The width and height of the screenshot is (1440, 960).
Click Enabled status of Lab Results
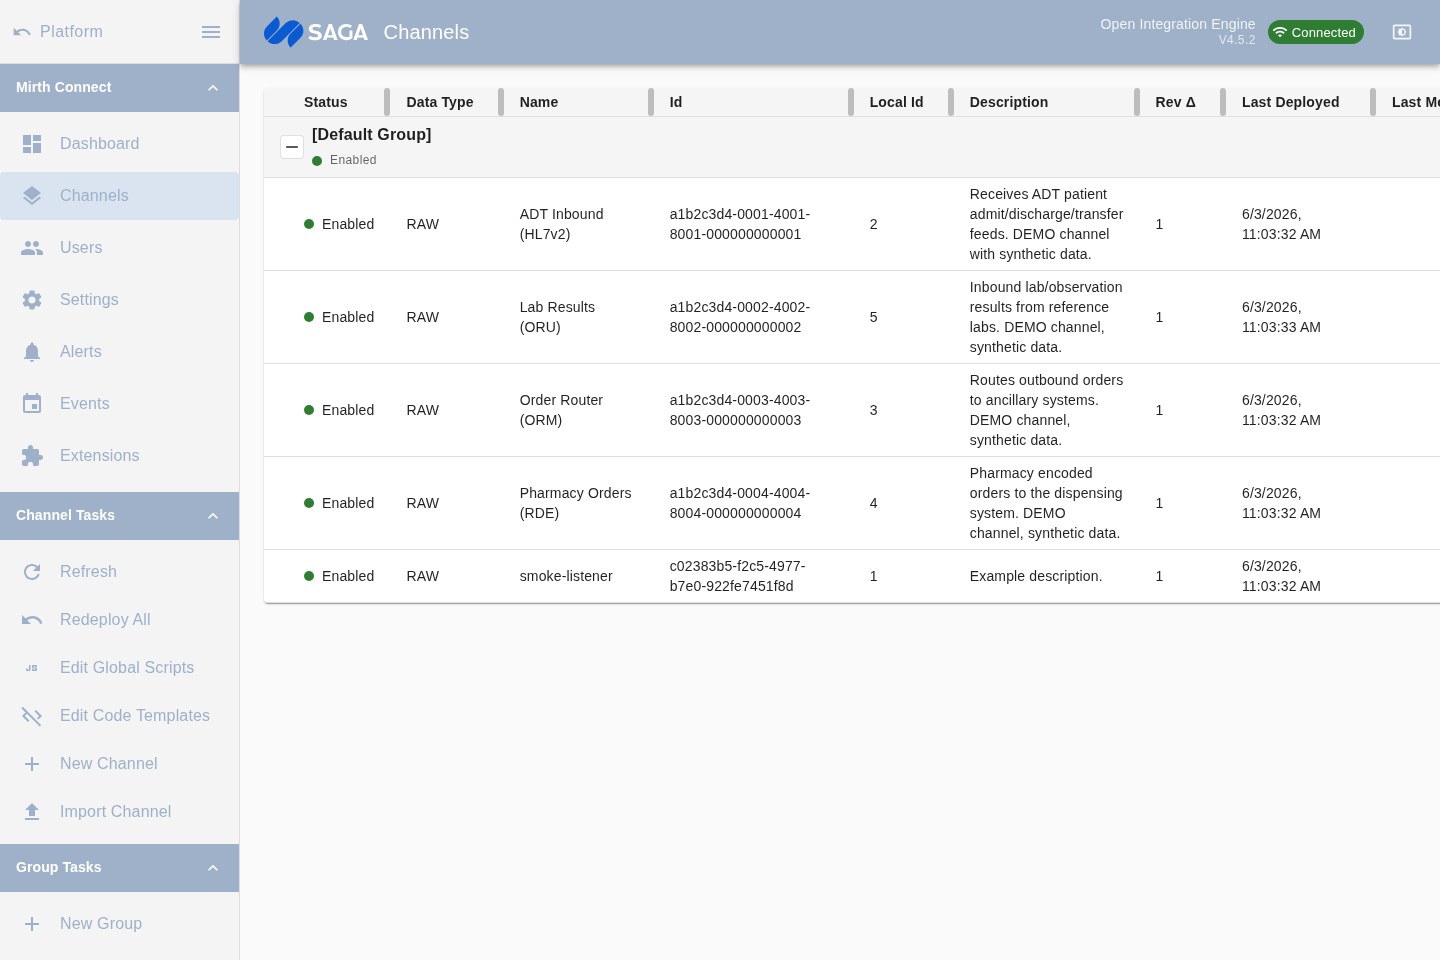[x=339, y=317]
